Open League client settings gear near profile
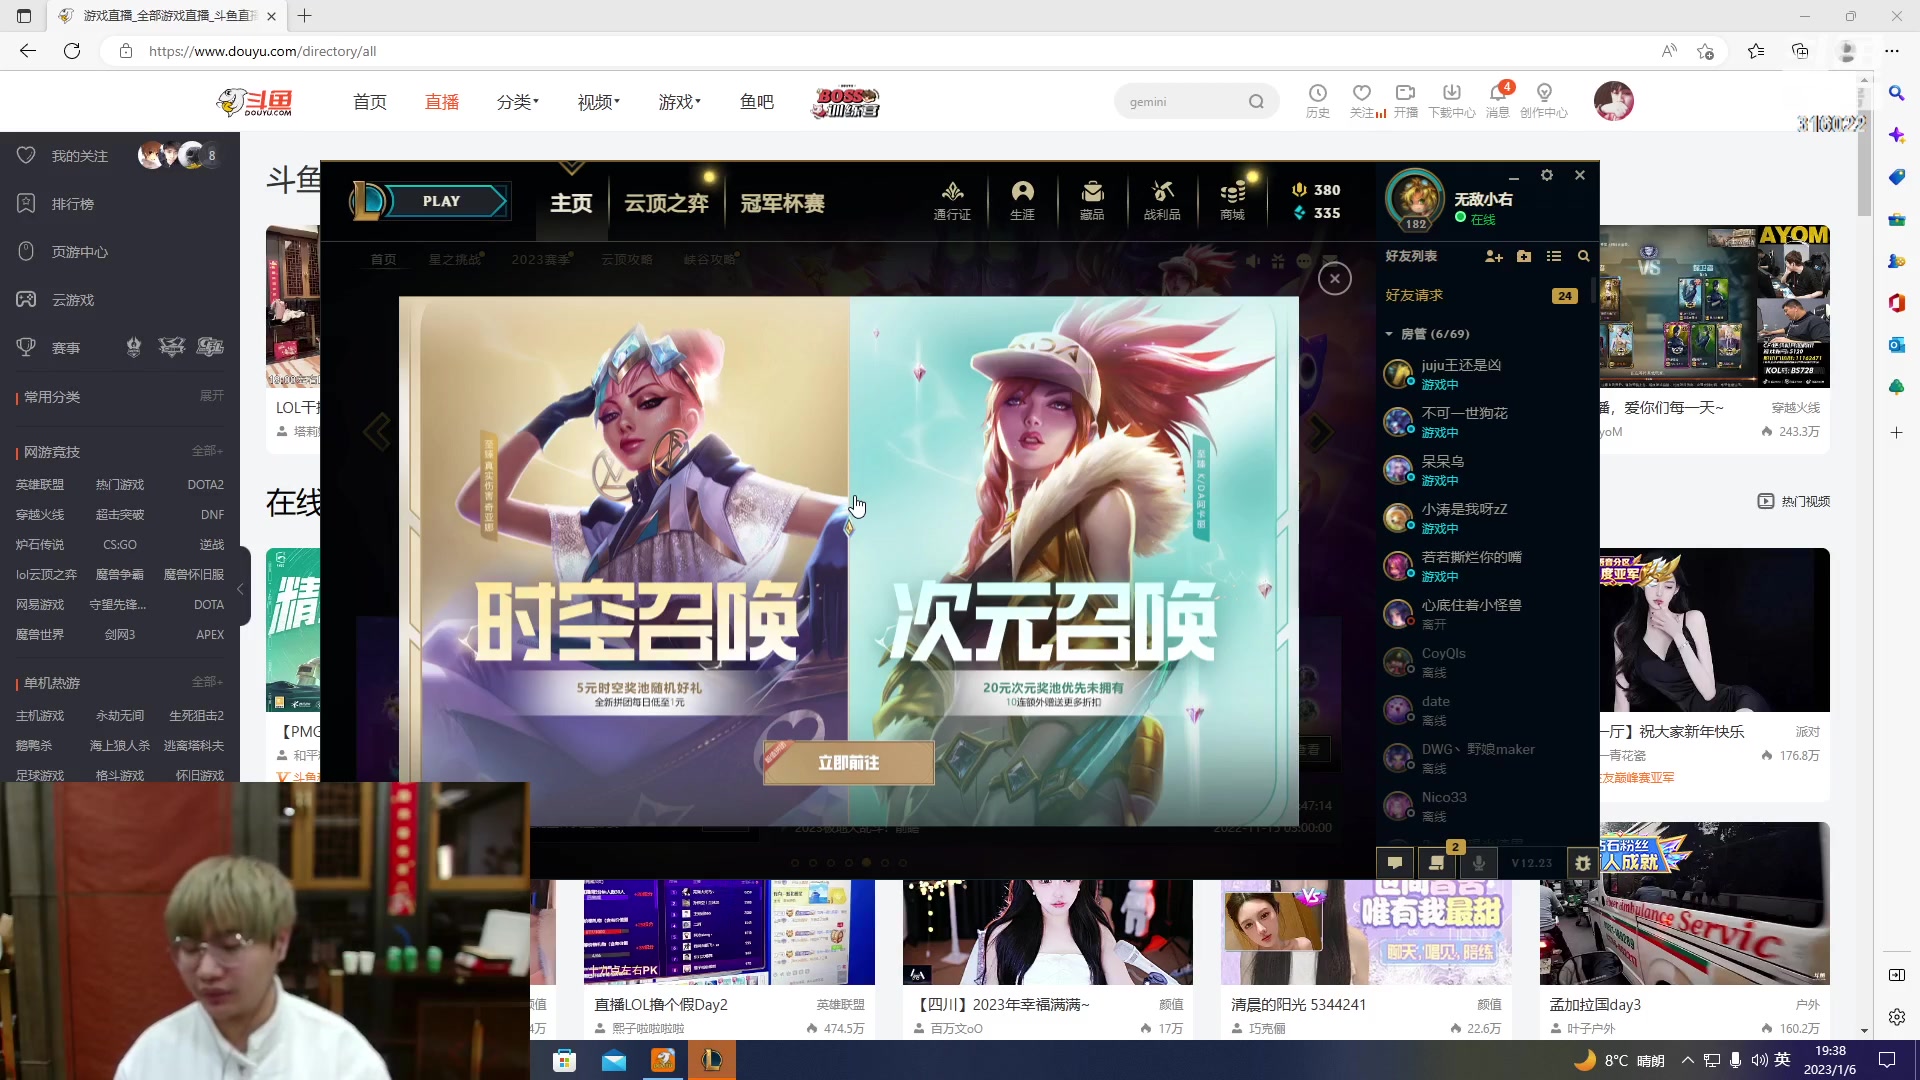This screenshot has width=1920, height=1080. [x=1547, y=175]
